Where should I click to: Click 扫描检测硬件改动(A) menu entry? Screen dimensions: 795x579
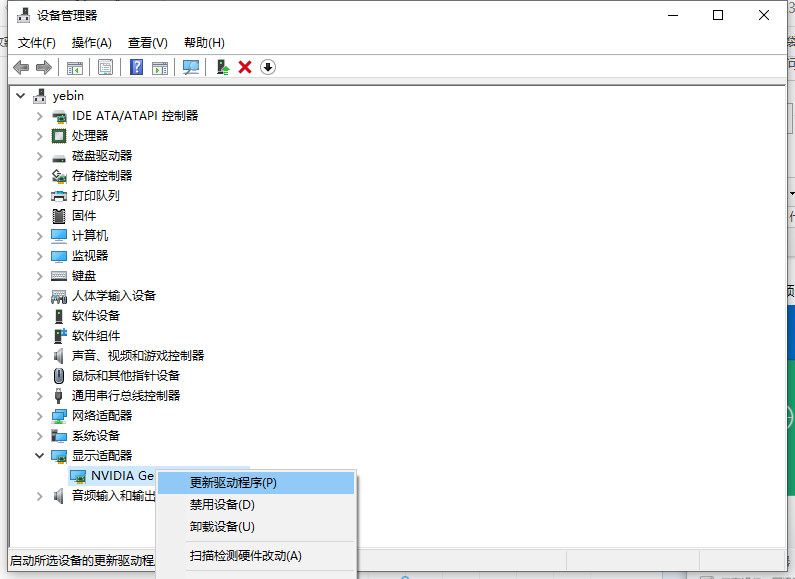click(x=245, y=556)
